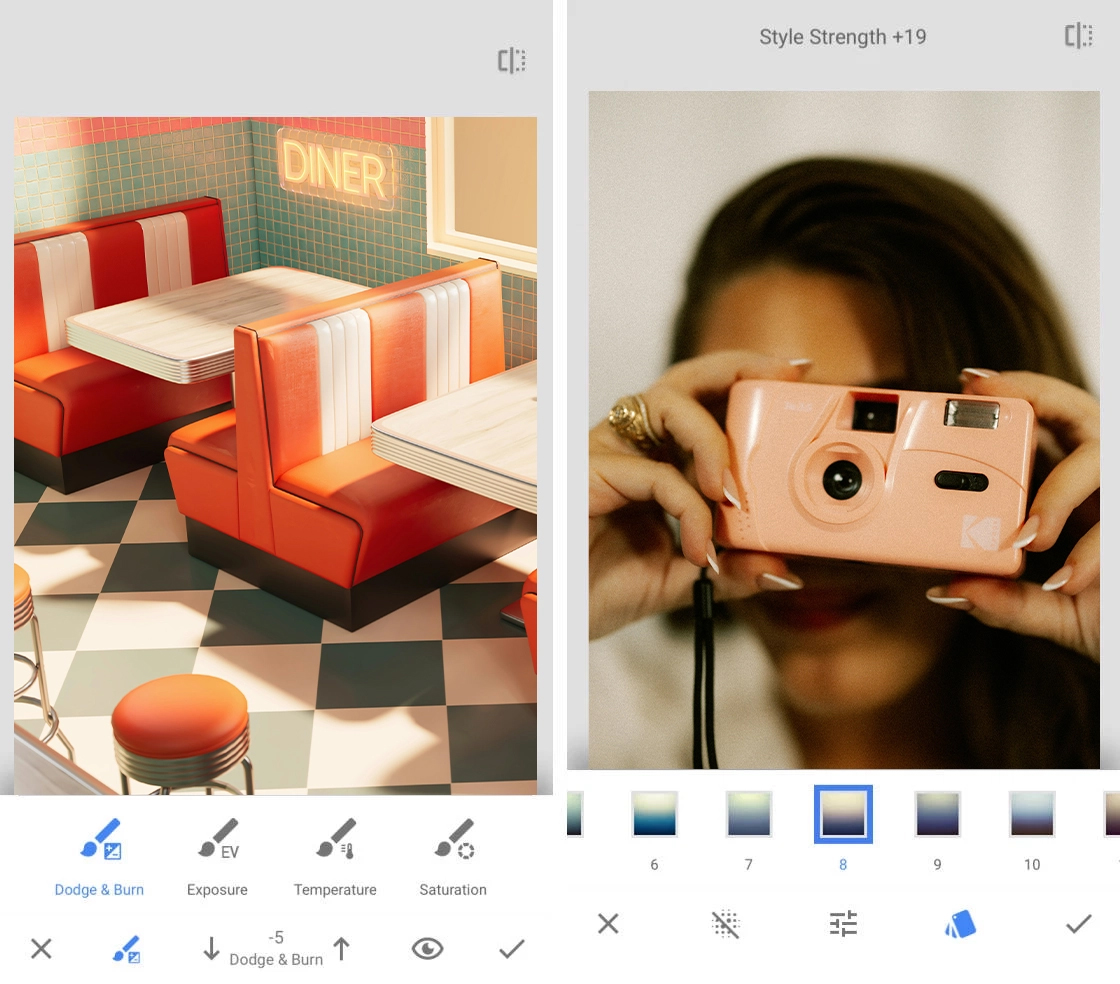Choose film style 9 thumbnail
Screen dimensions: 1120x984
(937, 814)
